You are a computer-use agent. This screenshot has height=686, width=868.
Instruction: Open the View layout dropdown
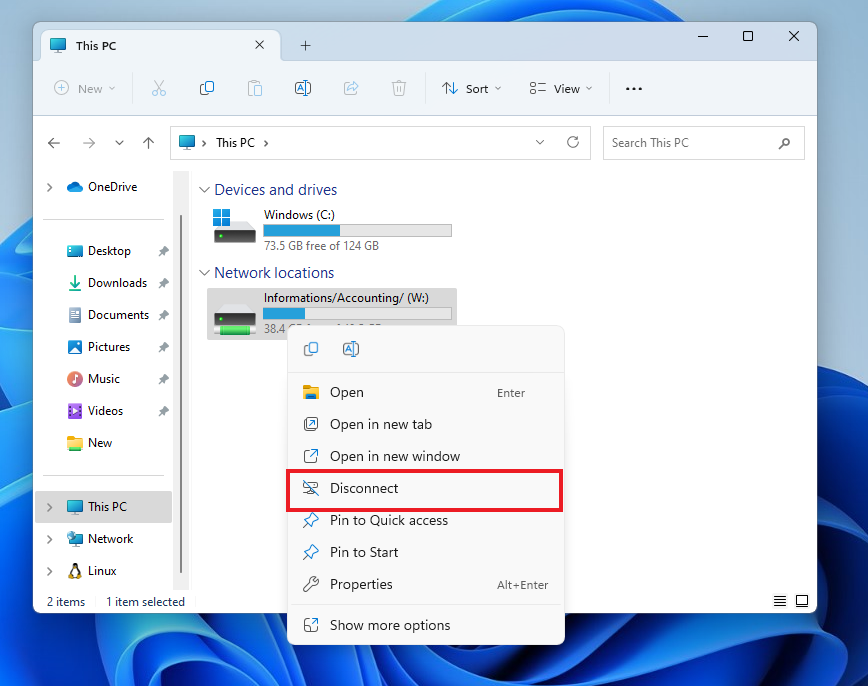click(x=560, y=88)
